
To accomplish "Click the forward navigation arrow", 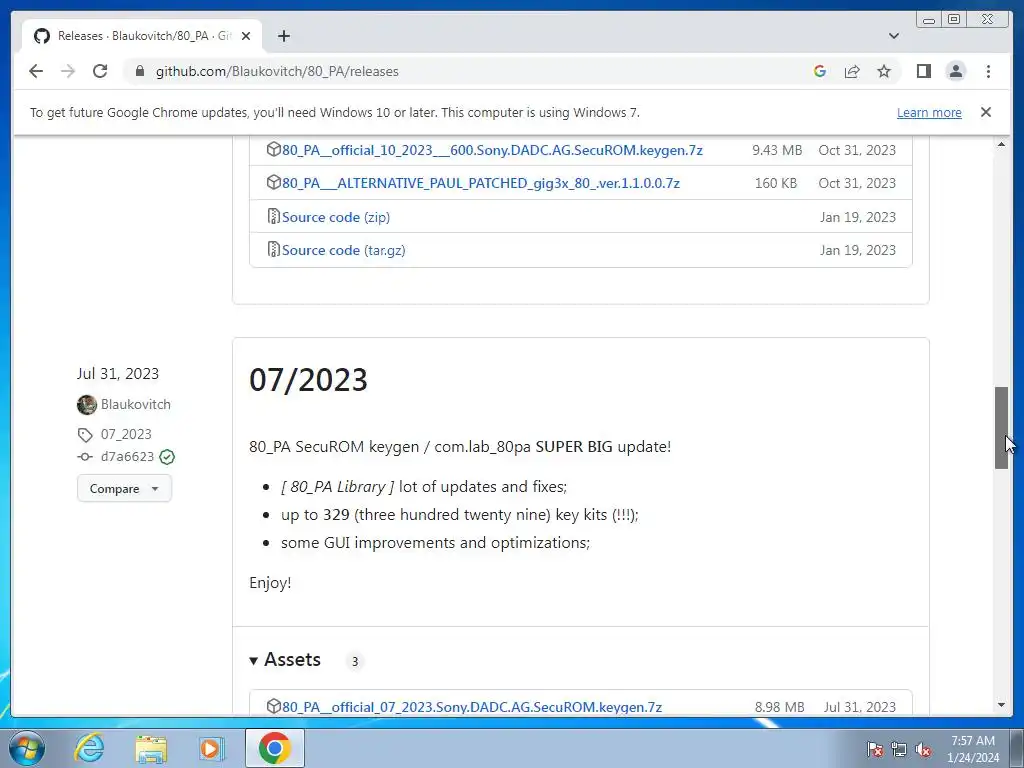I will pos(68,71).
